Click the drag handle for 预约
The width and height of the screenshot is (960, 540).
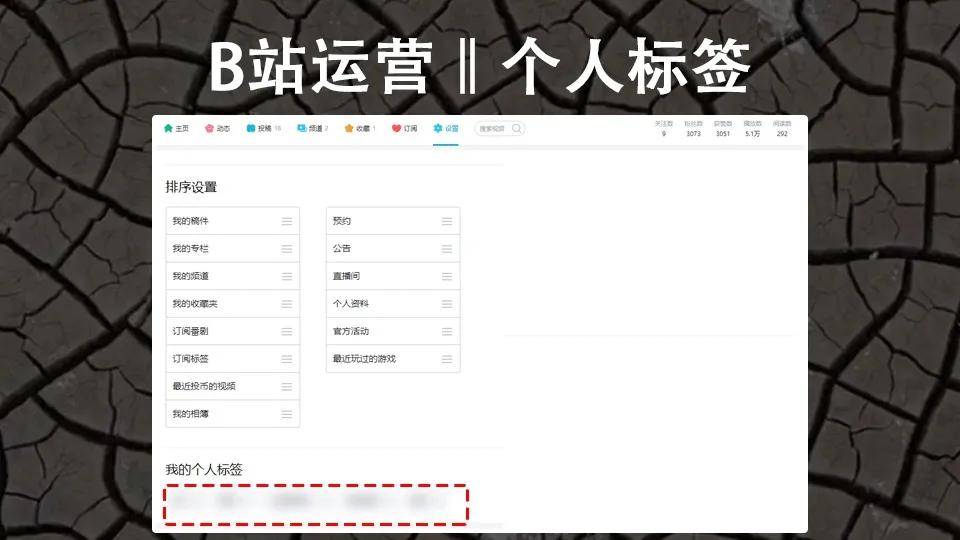(447, 222)
